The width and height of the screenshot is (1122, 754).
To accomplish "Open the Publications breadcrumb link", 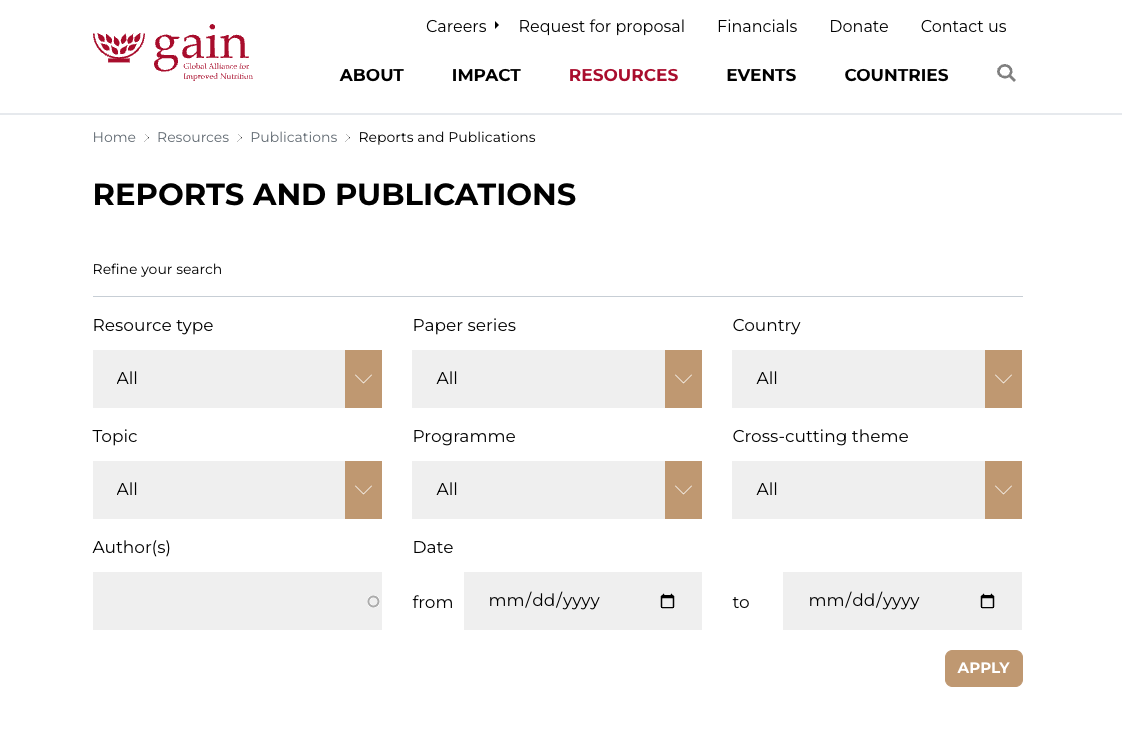I will (x=293, y=137).
